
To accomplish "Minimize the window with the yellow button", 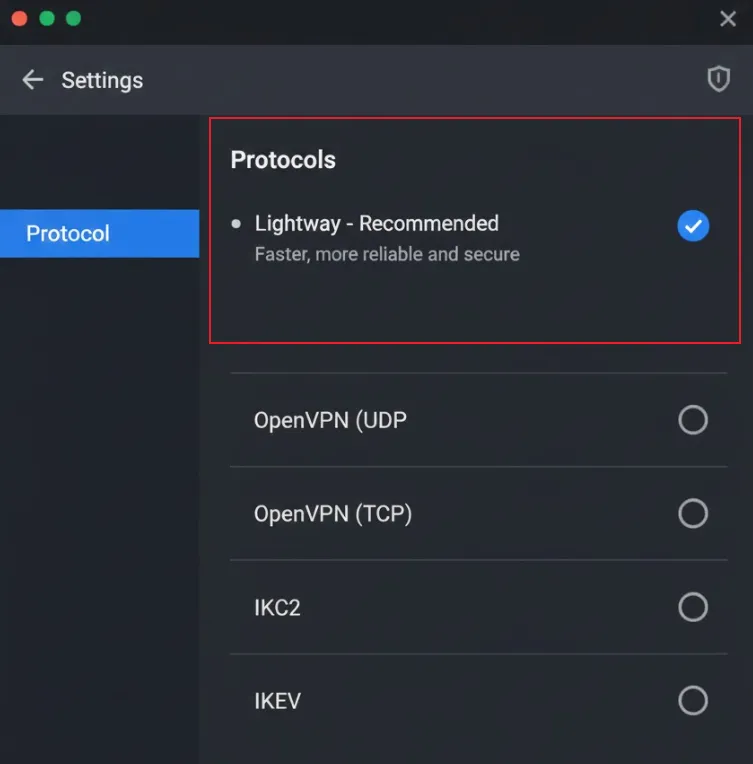I will point(46,19).
